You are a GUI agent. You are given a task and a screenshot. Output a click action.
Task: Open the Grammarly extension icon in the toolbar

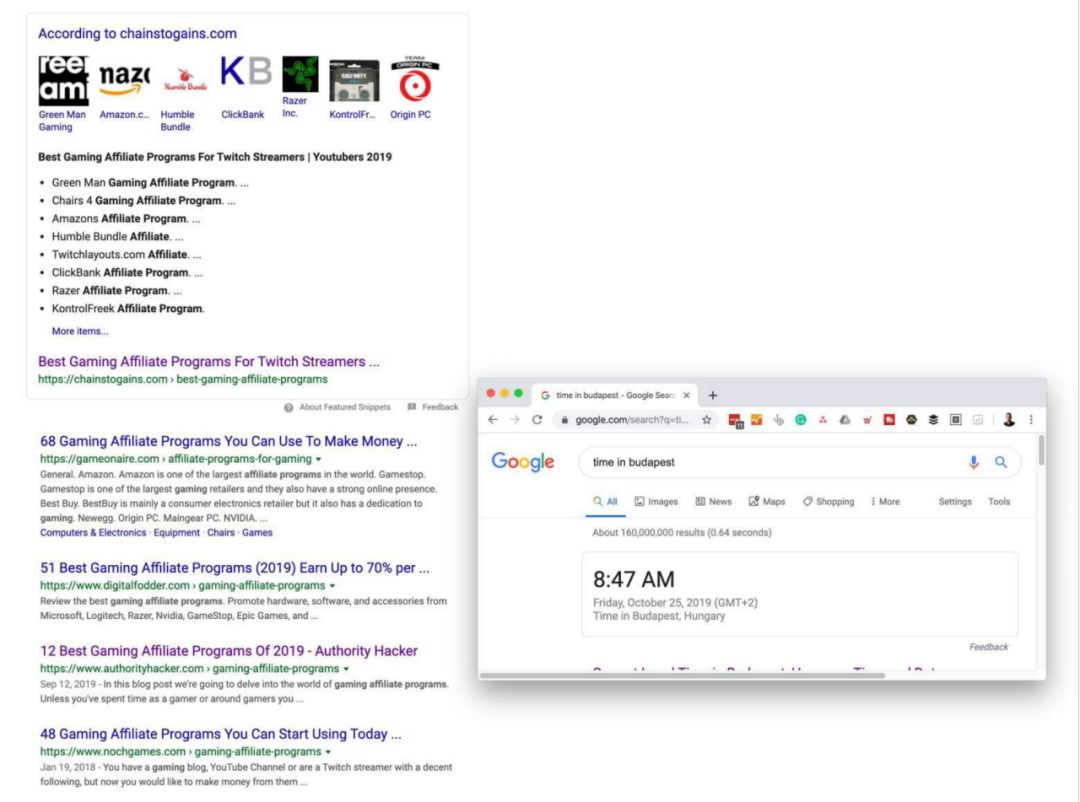(799, 419)
